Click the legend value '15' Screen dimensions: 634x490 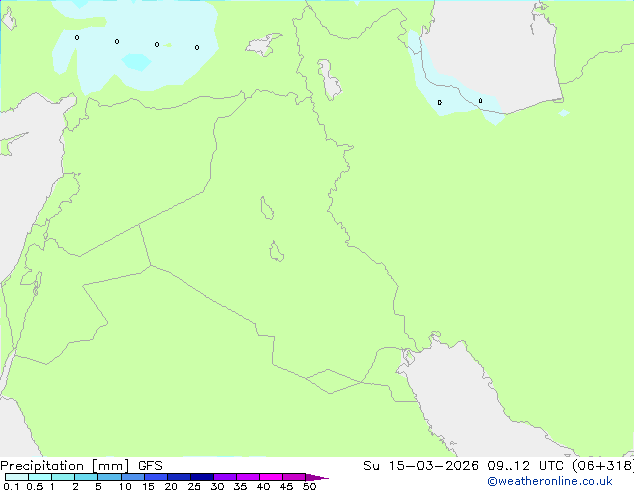tap(148, 486)
